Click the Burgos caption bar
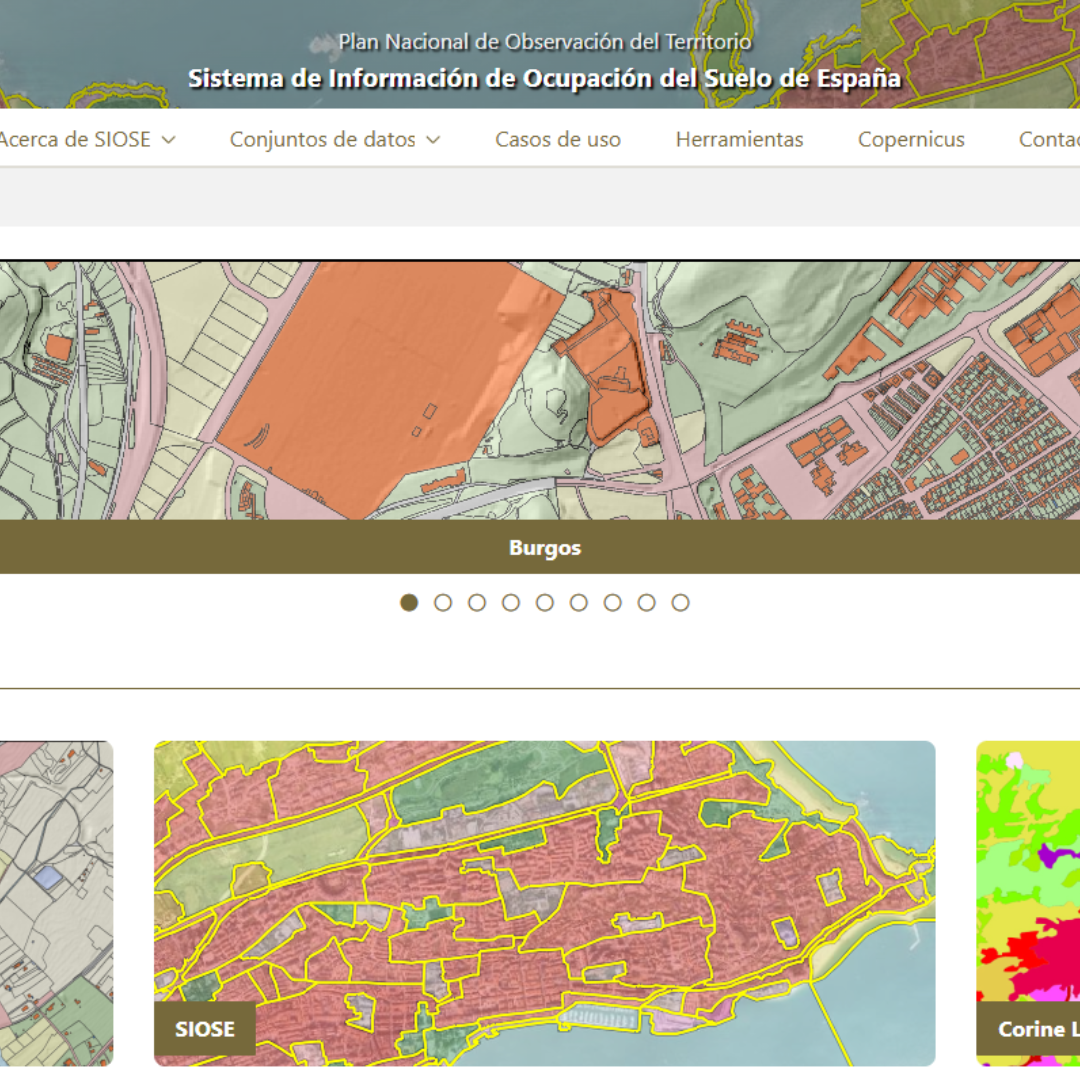This screenshot has height=1080, width=1080. pyautogui.click(x=544, y=548)
